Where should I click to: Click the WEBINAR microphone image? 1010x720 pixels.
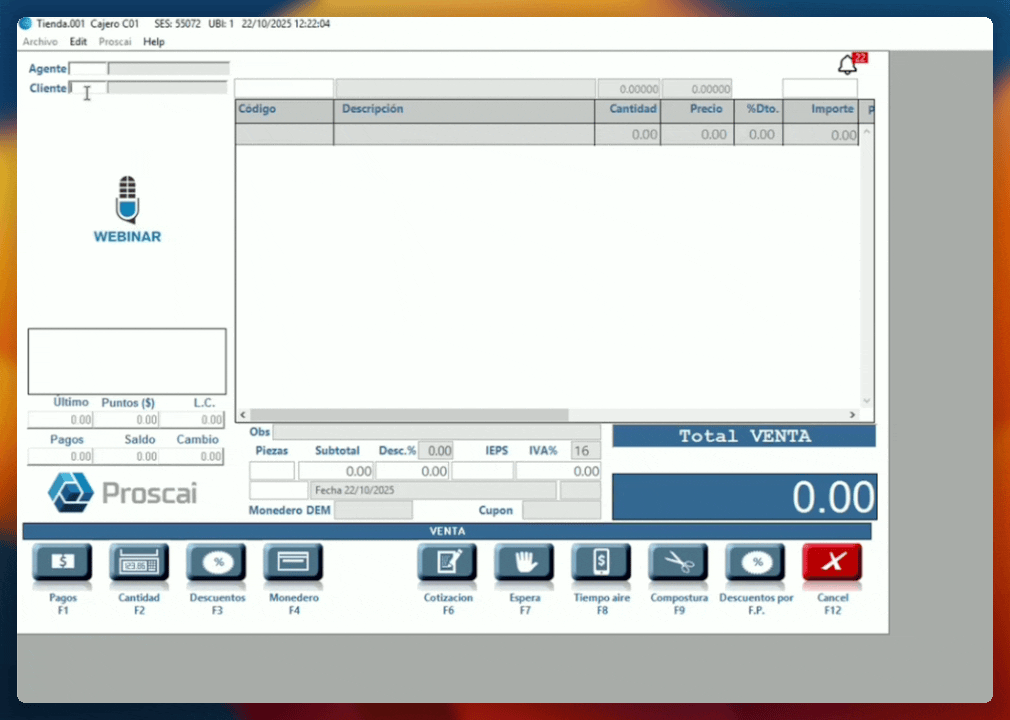(128, 210)
